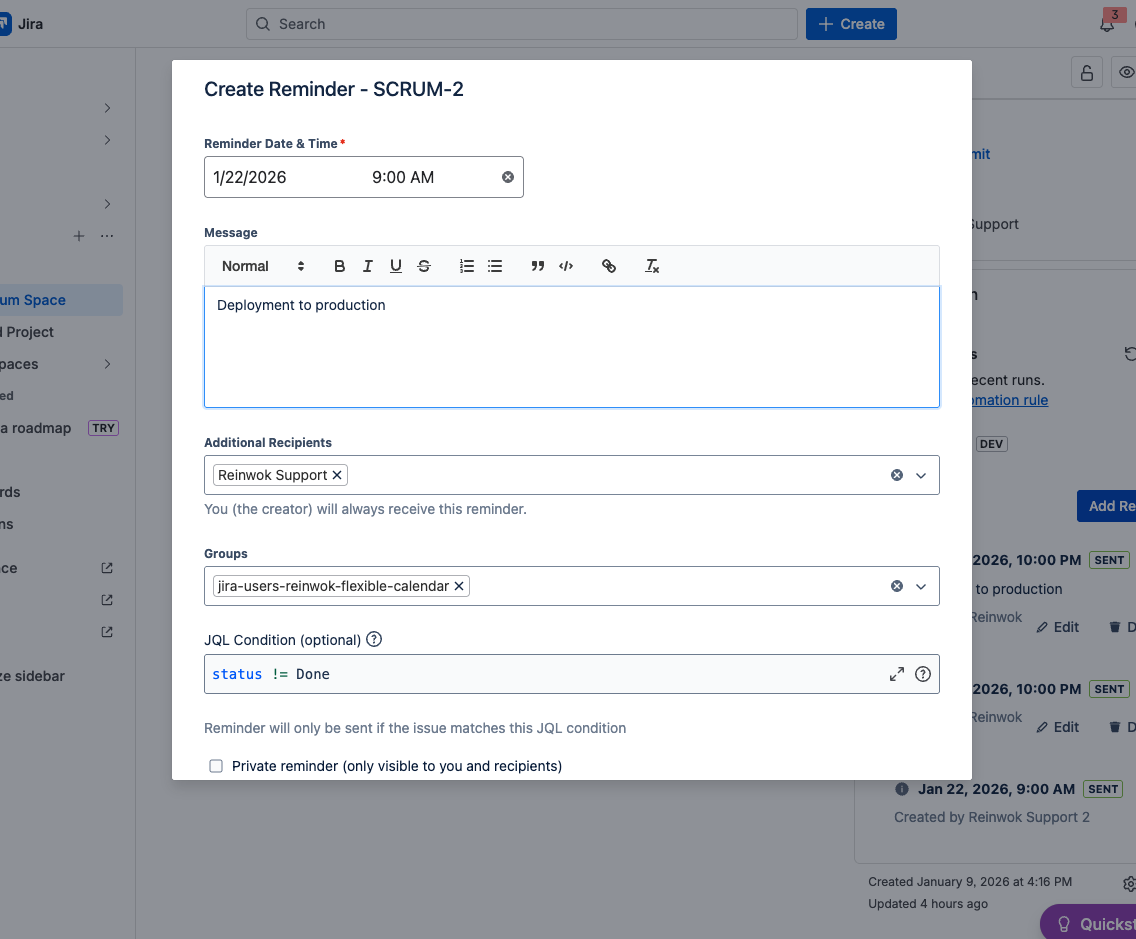The height and width of the screenshot is (939, 1136).
Task: Insert blockquote in message editor
Action: 538,266
